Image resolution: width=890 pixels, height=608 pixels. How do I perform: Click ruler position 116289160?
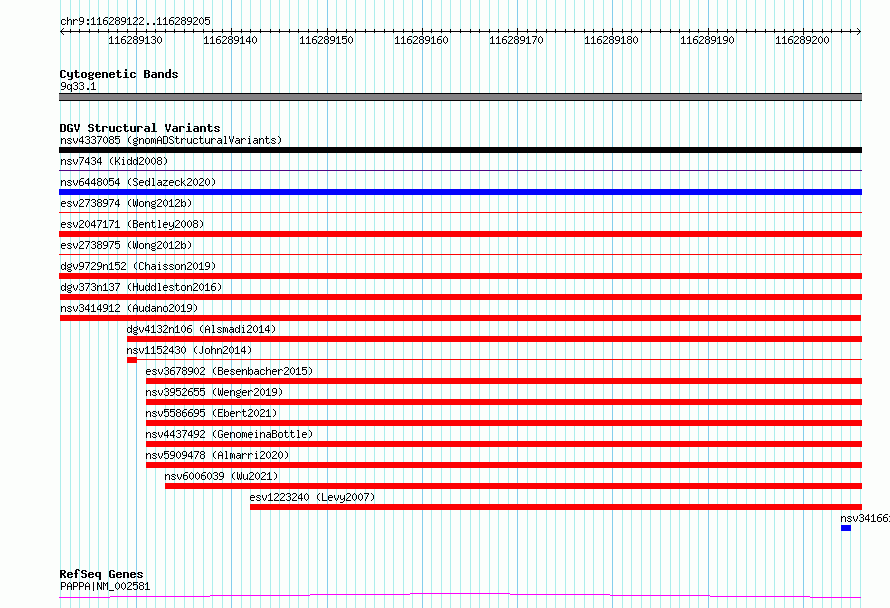[x=421, y=40]
